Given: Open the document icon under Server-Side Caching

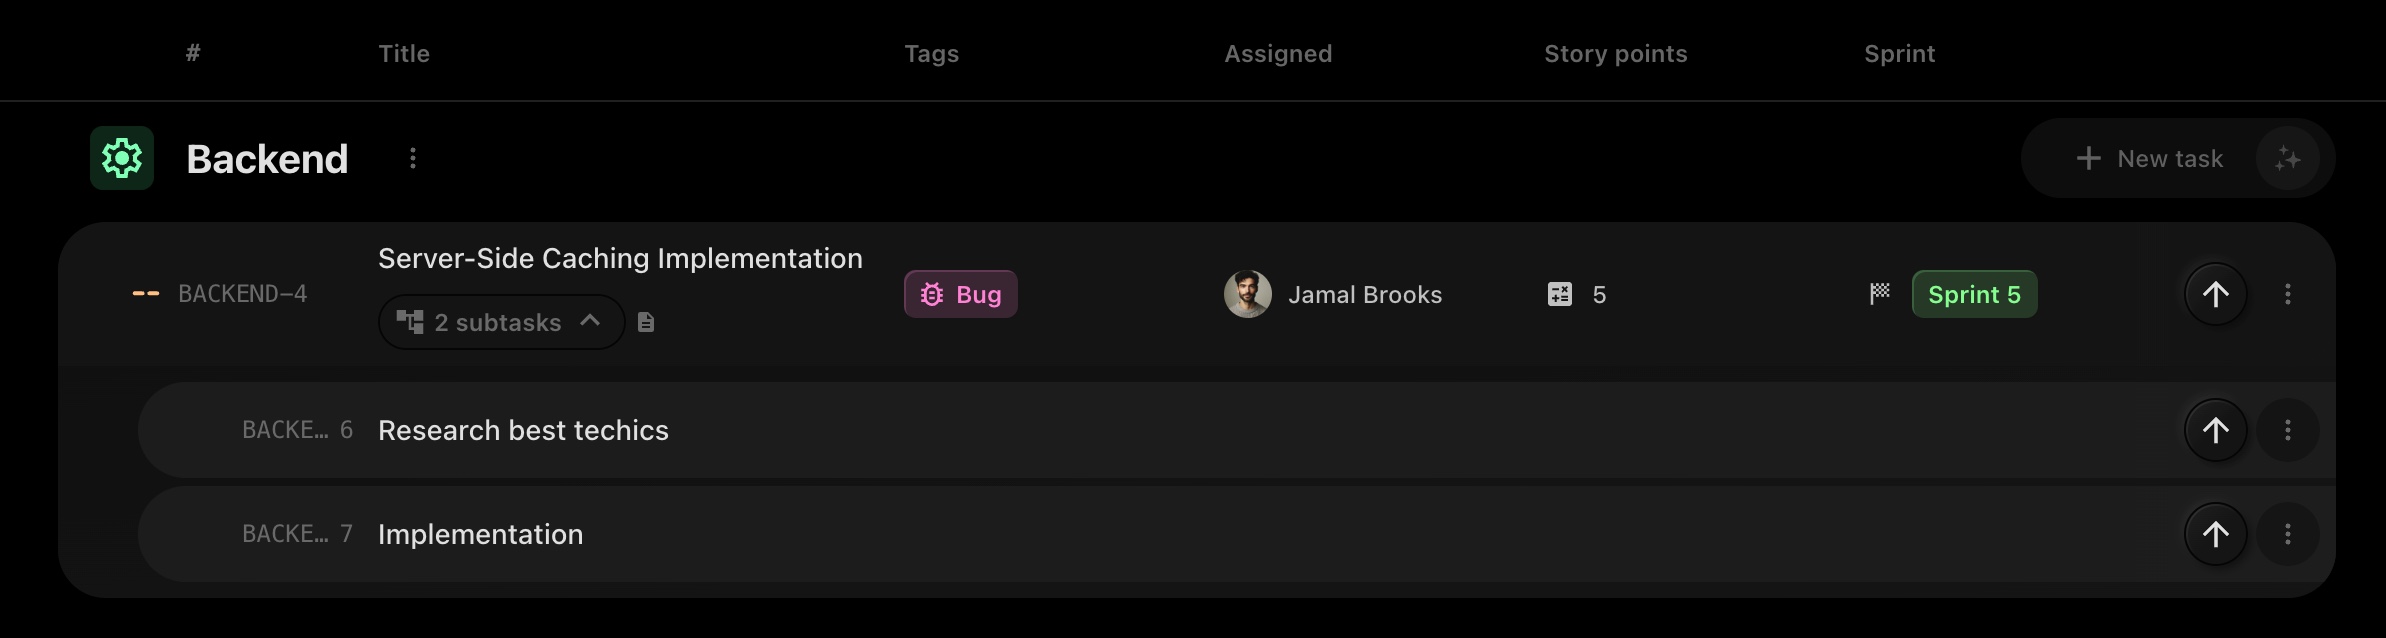Looking at the screenshot, I should (646, 322).
